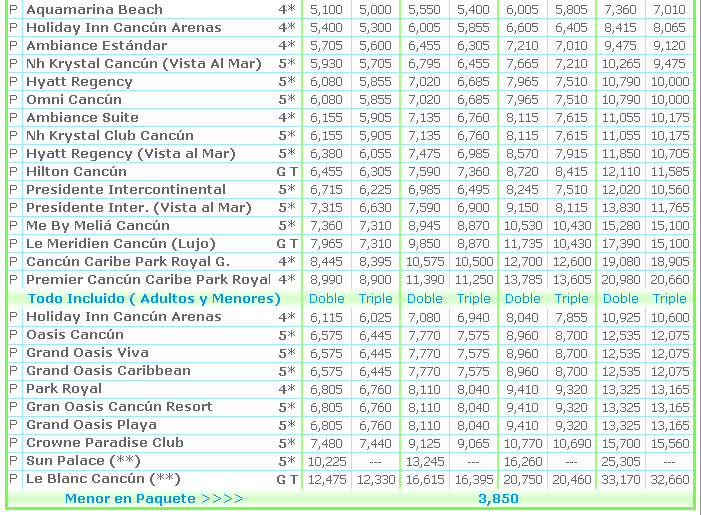Select the 3,850 child package price
The height and width of the screenshot is (515, 701).
498,499
